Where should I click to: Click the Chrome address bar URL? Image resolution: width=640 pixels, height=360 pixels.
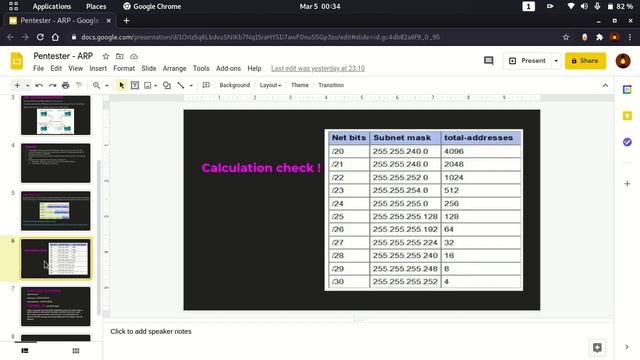coord(260,37)
